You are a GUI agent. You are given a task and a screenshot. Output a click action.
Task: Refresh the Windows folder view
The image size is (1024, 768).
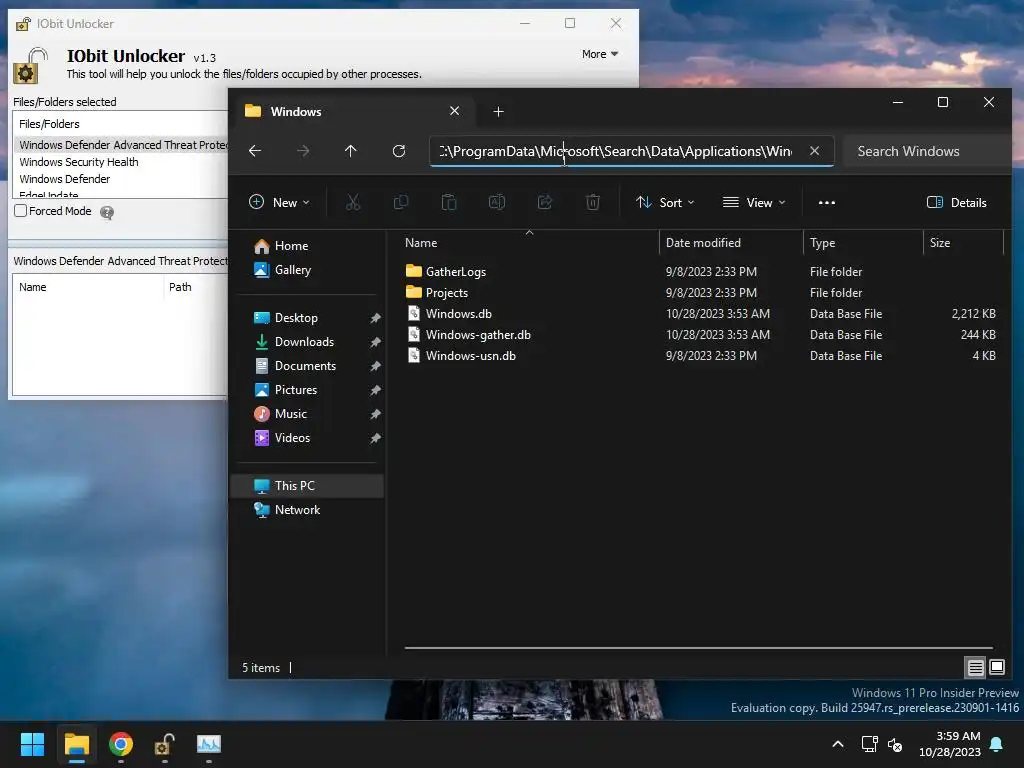(x=398, y=151)
